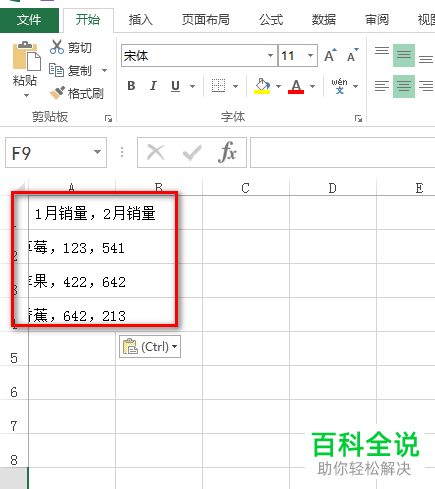Expand the font name dropdown arrow
This screenshot has height=489, width=435.
pyautogui.click(x=271, y=56)
